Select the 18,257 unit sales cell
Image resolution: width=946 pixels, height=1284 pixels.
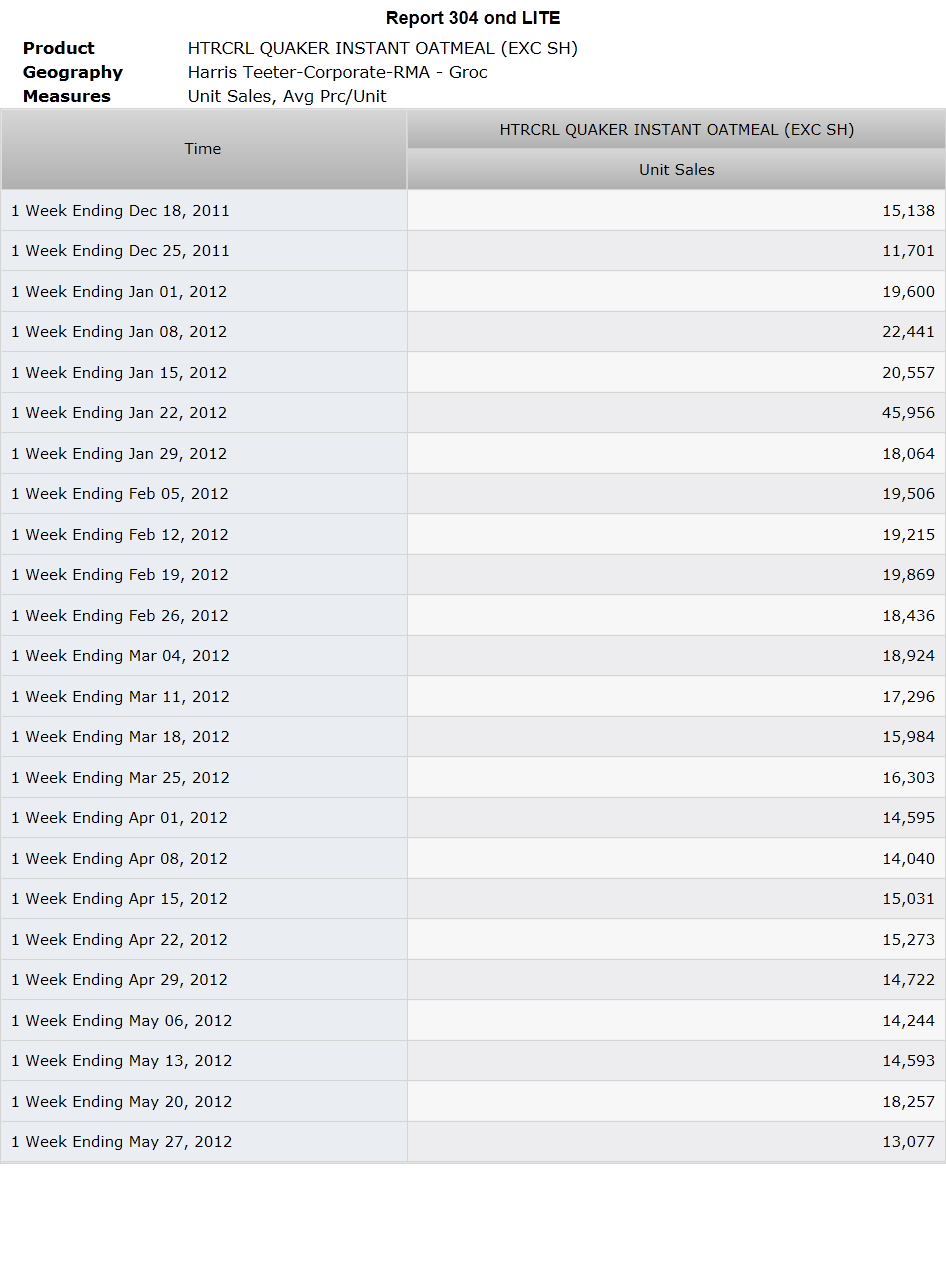tap(676, 1101)
